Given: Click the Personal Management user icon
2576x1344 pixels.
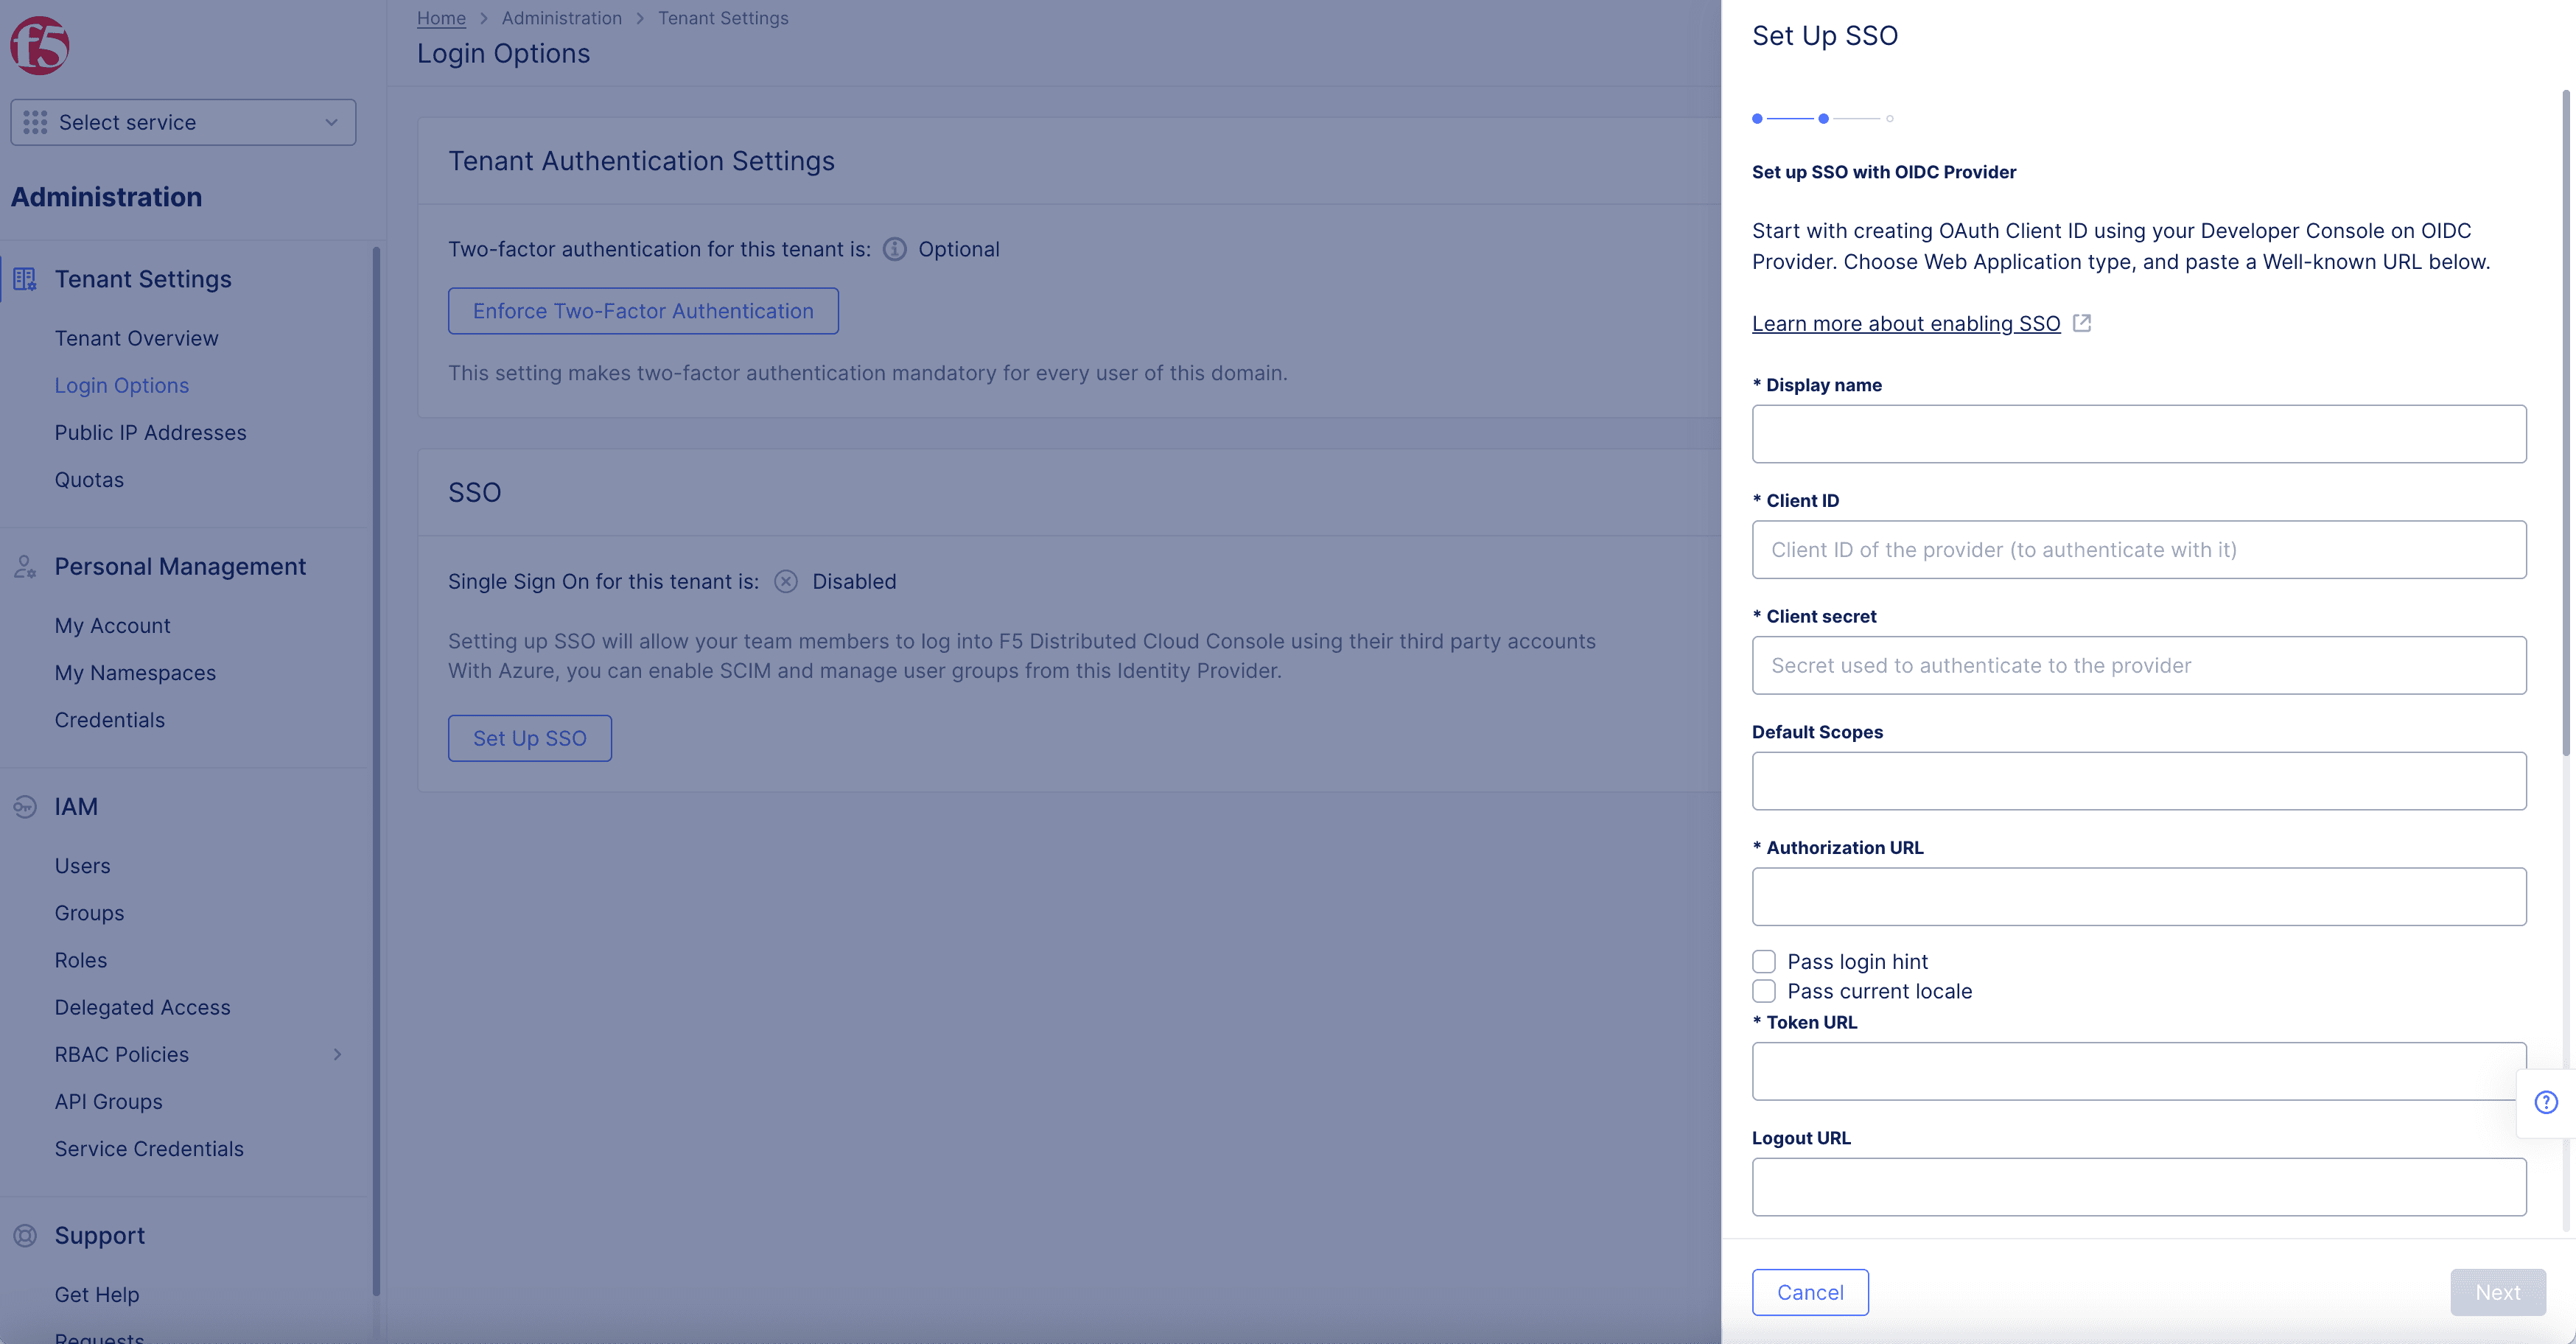Looking at the screenshot, I should tap(25, 566).
